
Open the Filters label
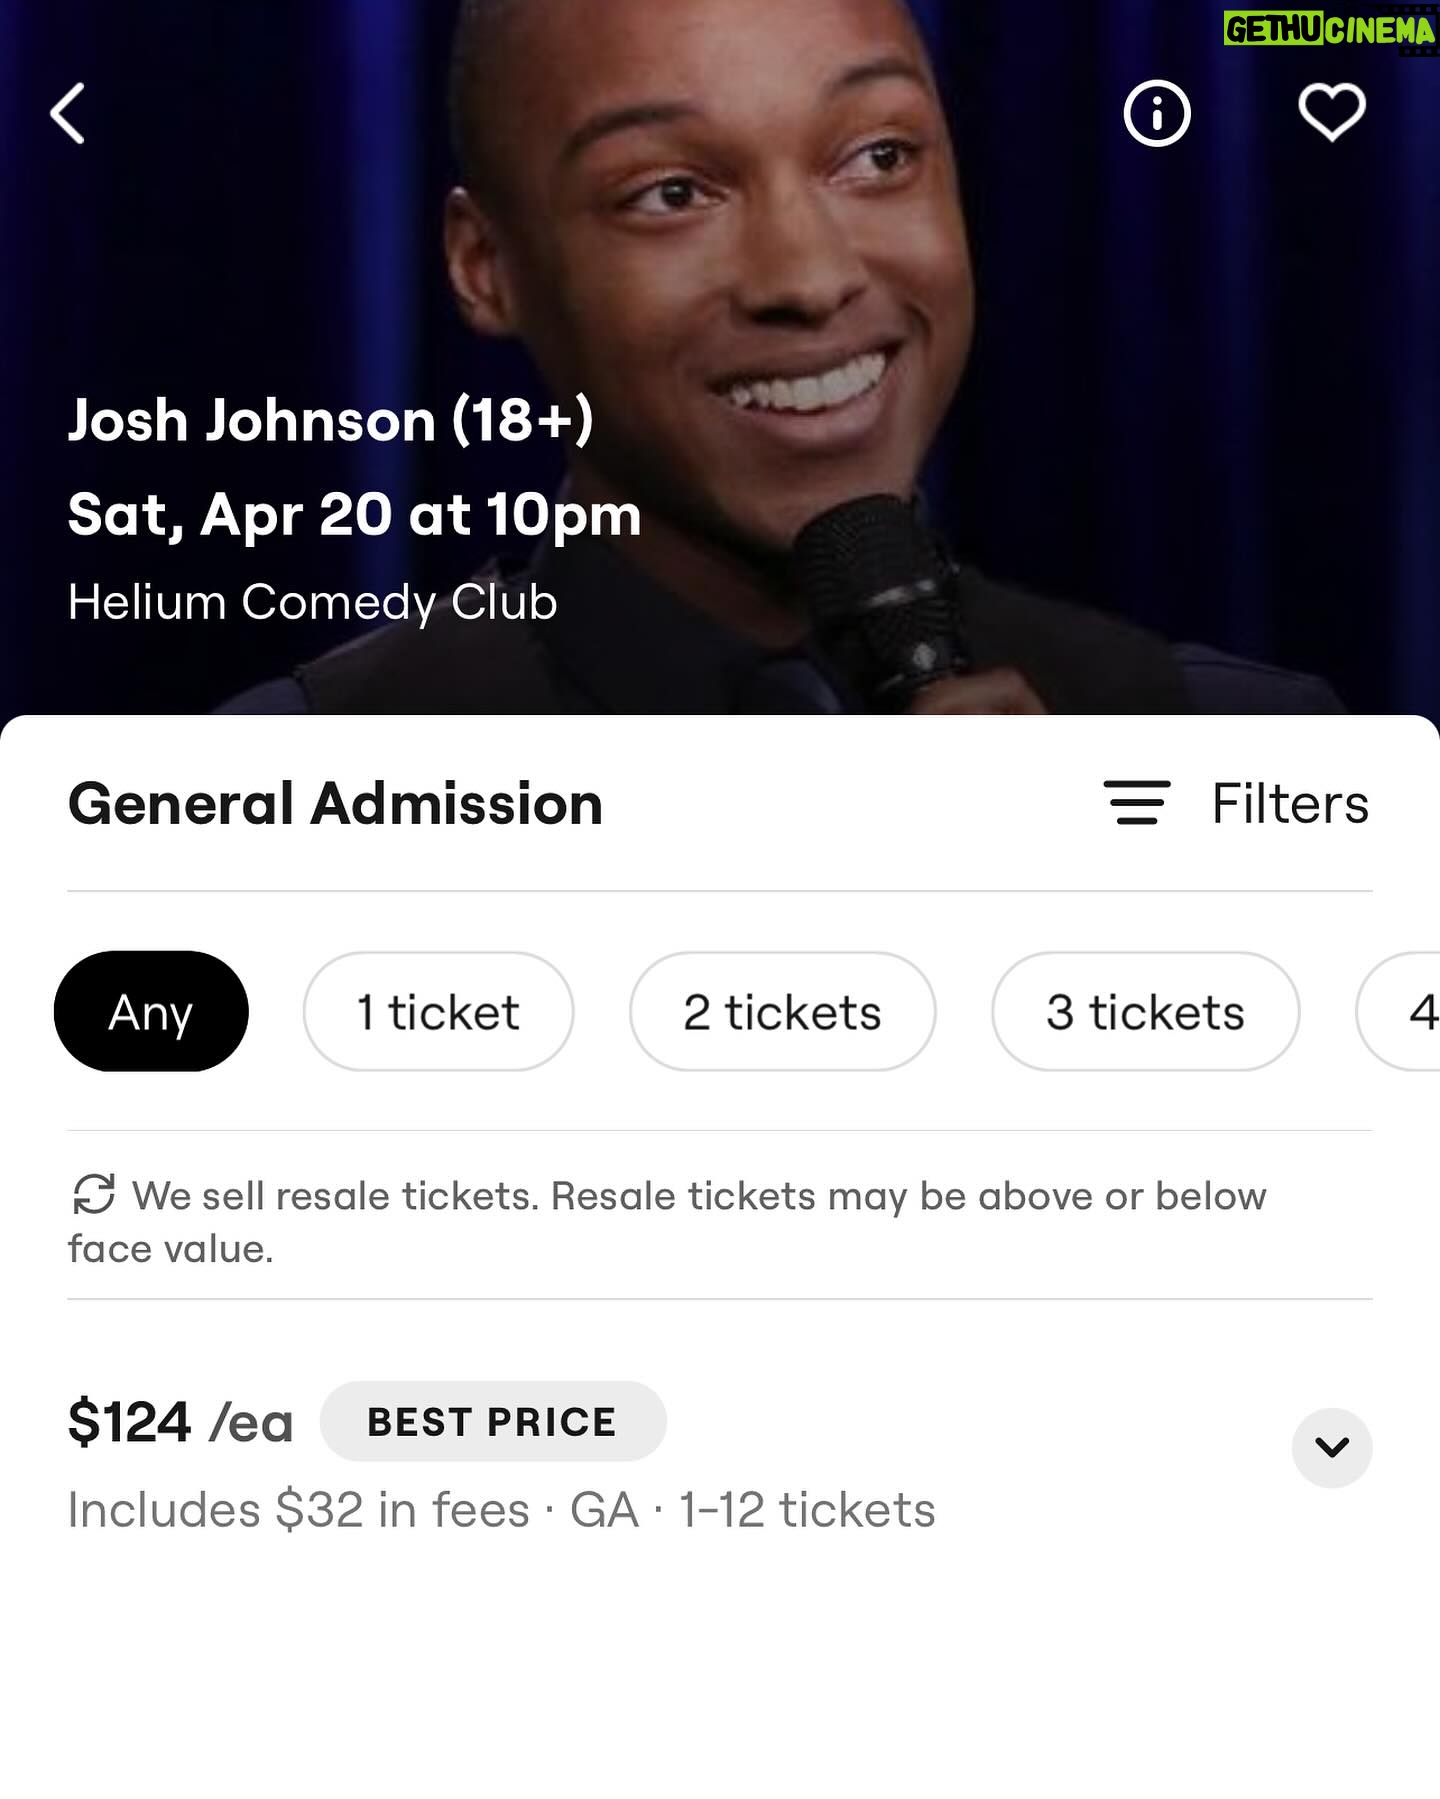[1290, 803]
